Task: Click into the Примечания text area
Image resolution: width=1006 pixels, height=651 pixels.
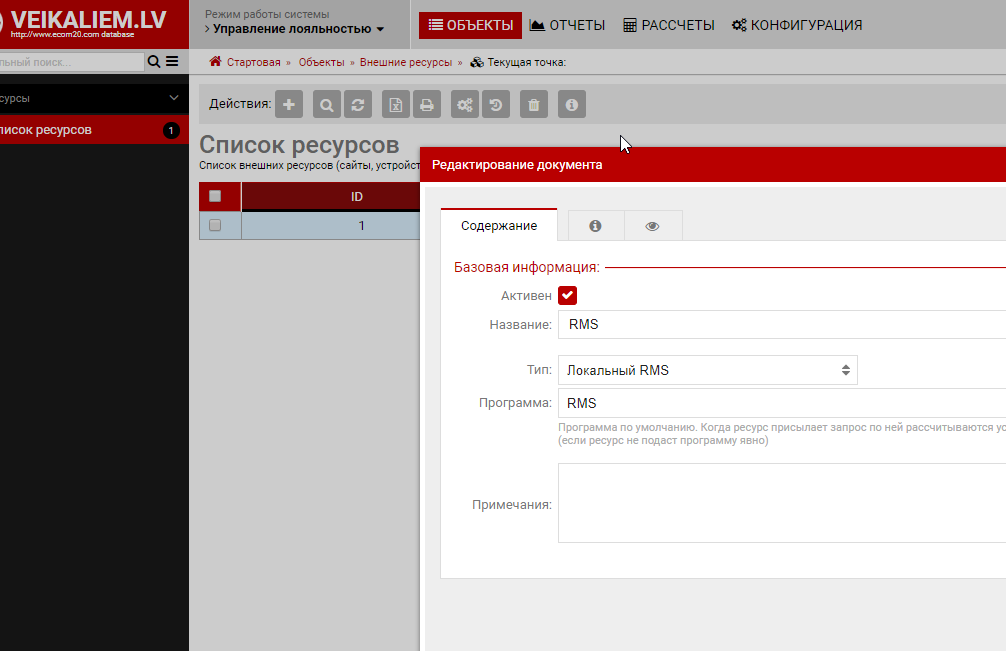Action: (x=780, y=503)
